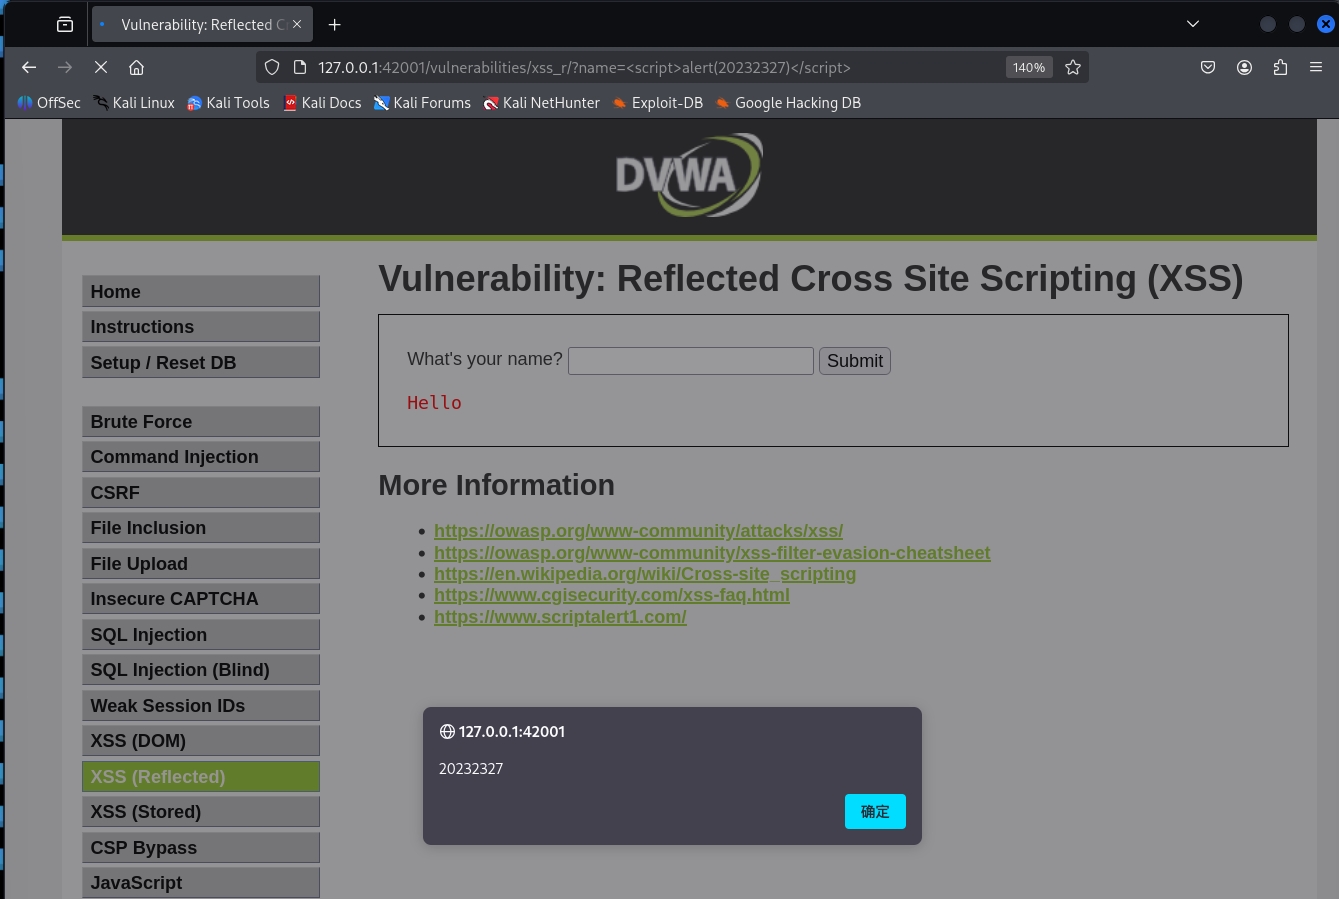This screenshot has width=1339, height=899.
Task: Open the hamburger application menu
Action: tap(1316, 67)
